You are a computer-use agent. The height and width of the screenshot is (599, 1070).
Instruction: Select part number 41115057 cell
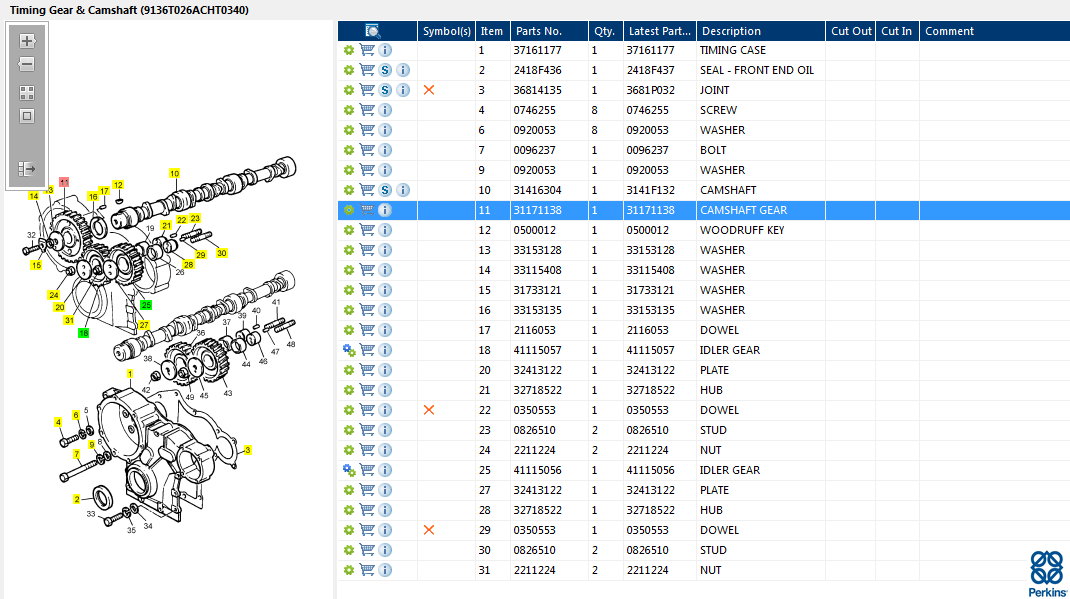pos(537,350)
